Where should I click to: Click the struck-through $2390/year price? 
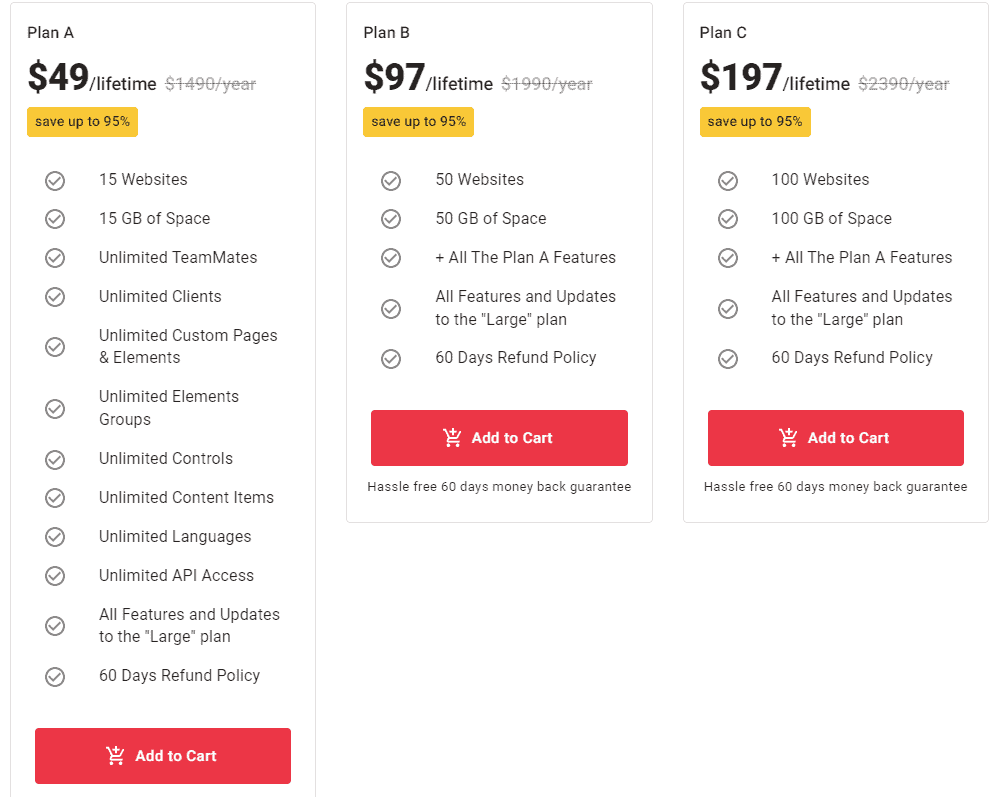click(x=903, y=84)
